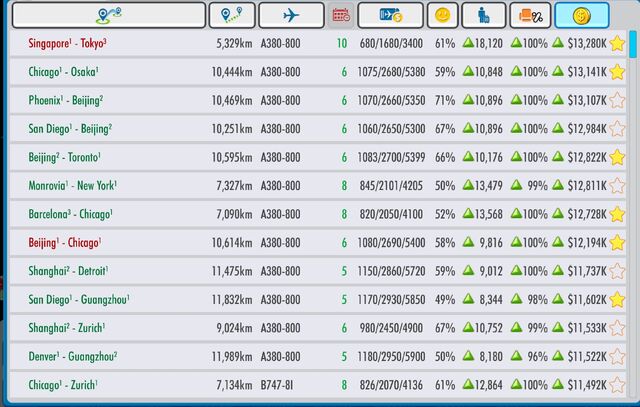Image resolution: width=640 pixels, height=407 pixels.
Task: Select the Phoenix - Beijing route
Action: pyautogui.click(x=318, y=100)
